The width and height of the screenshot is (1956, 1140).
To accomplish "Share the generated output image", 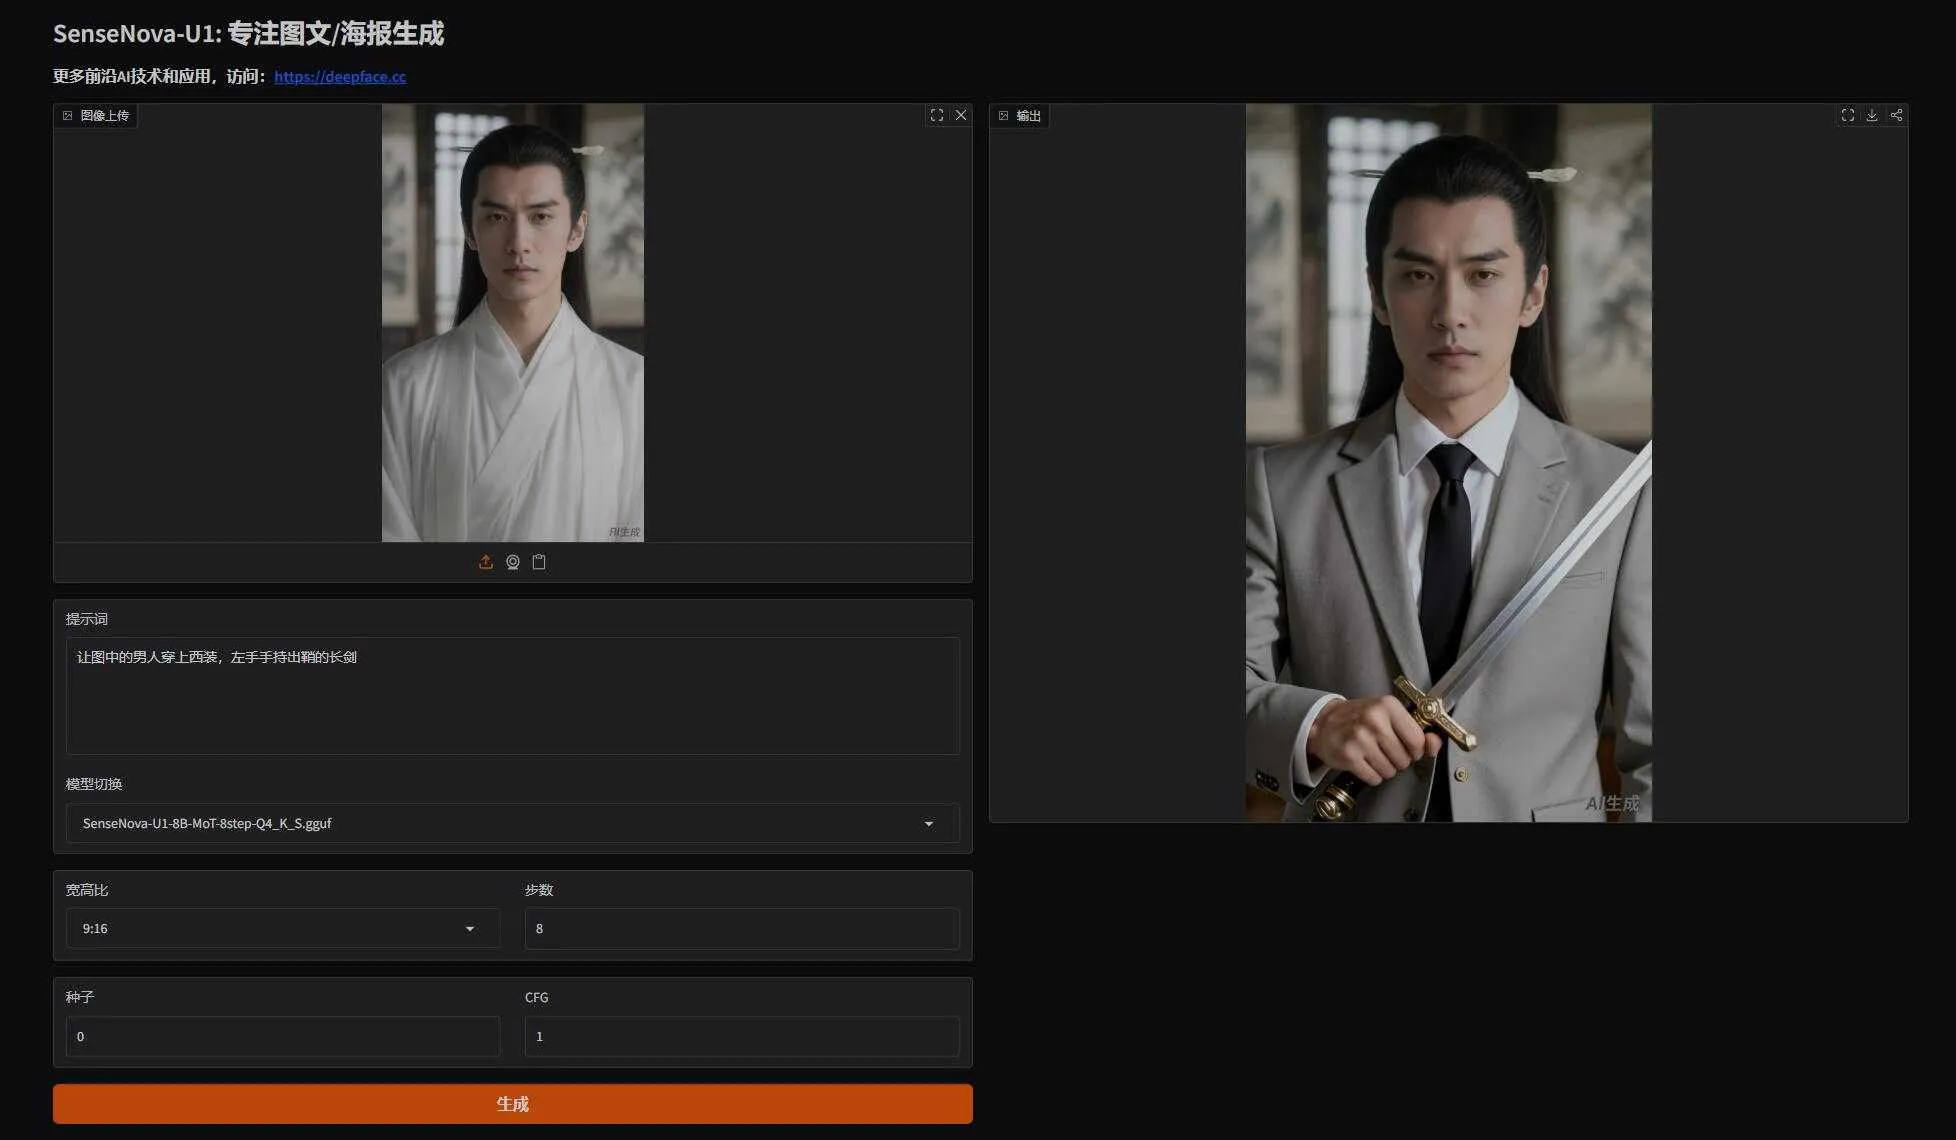I will click(x=1896, y=115).
